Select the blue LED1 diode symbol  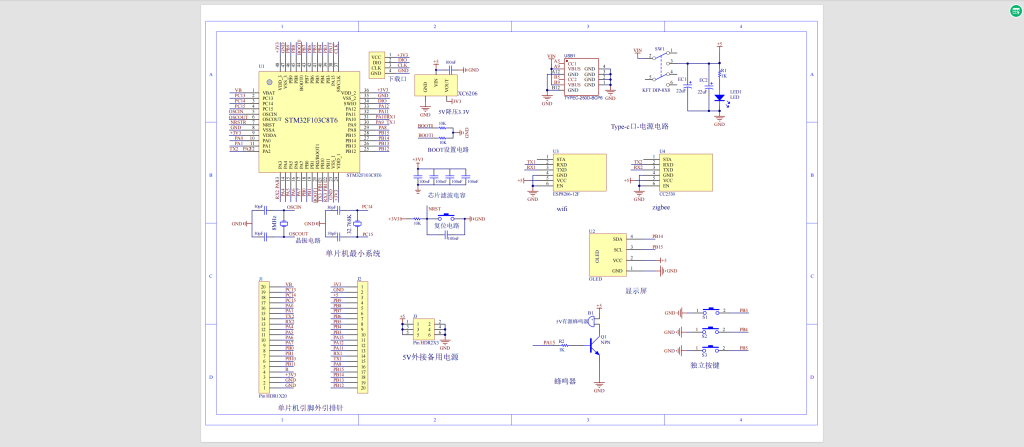point(719,97)
